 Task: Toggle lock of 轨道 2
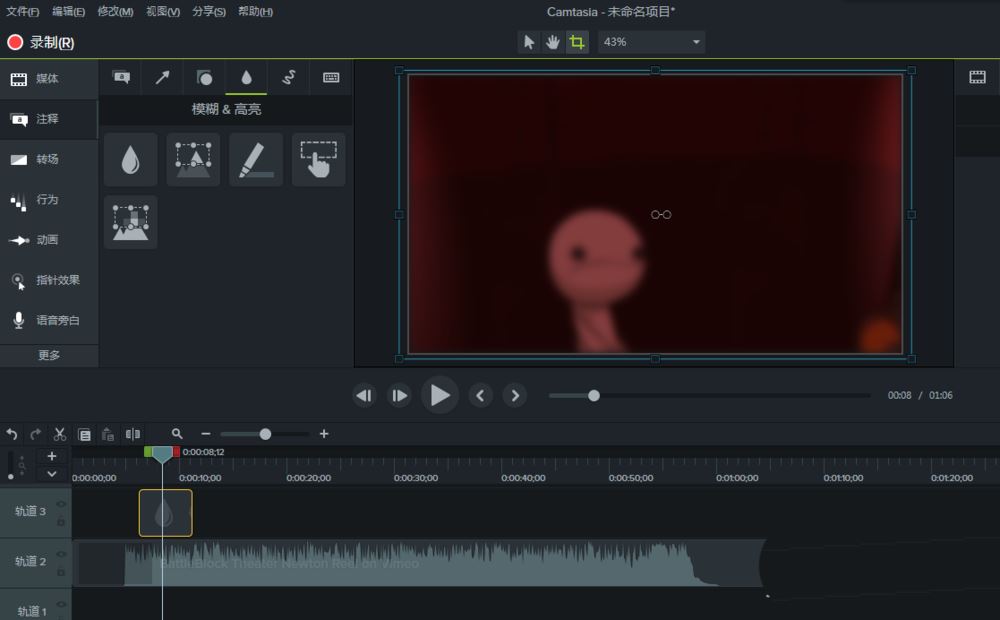click(x=61, y=573)
